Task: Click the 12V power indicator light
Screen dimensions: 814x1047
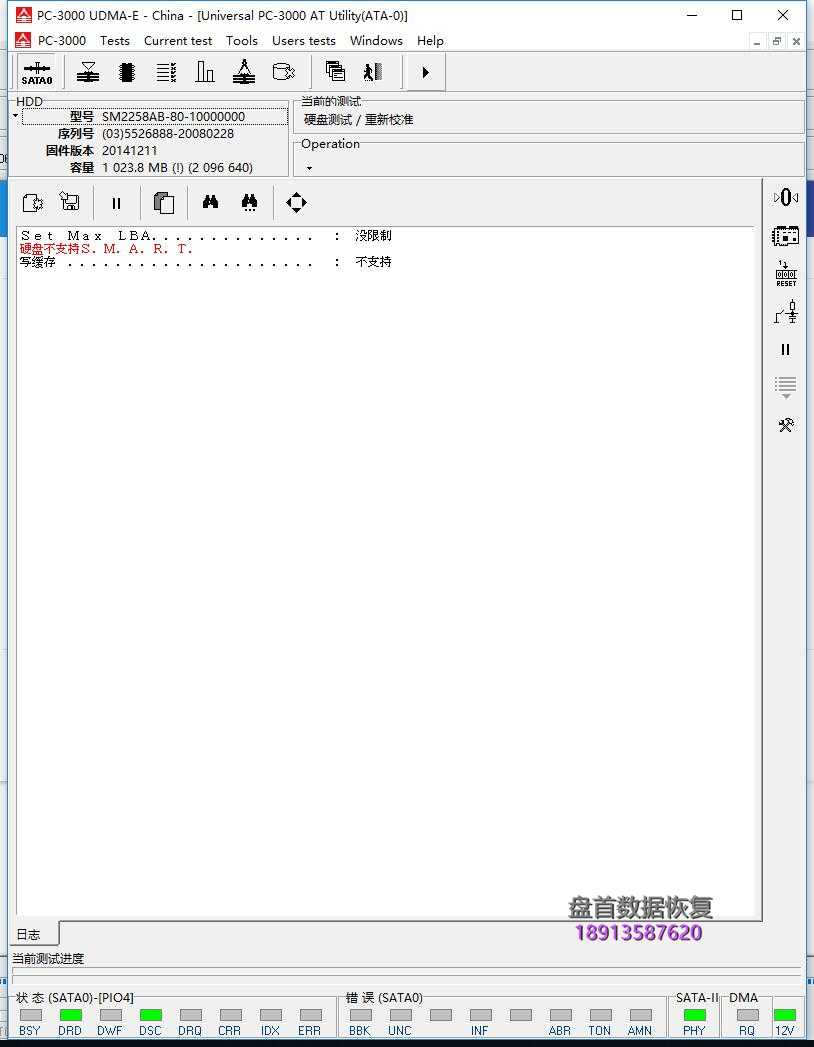Action: click(785, 1015)
